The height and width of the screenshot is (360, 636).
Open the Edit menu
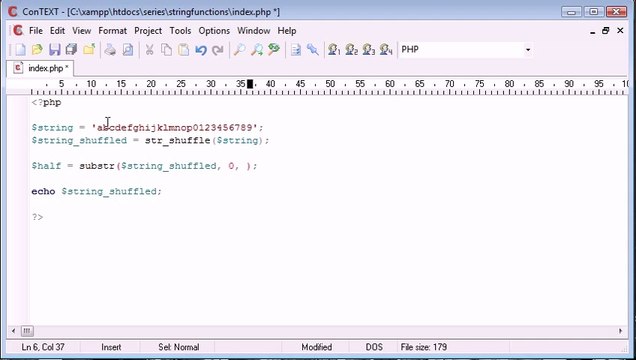pyautogui.click(x=57, y=31)
